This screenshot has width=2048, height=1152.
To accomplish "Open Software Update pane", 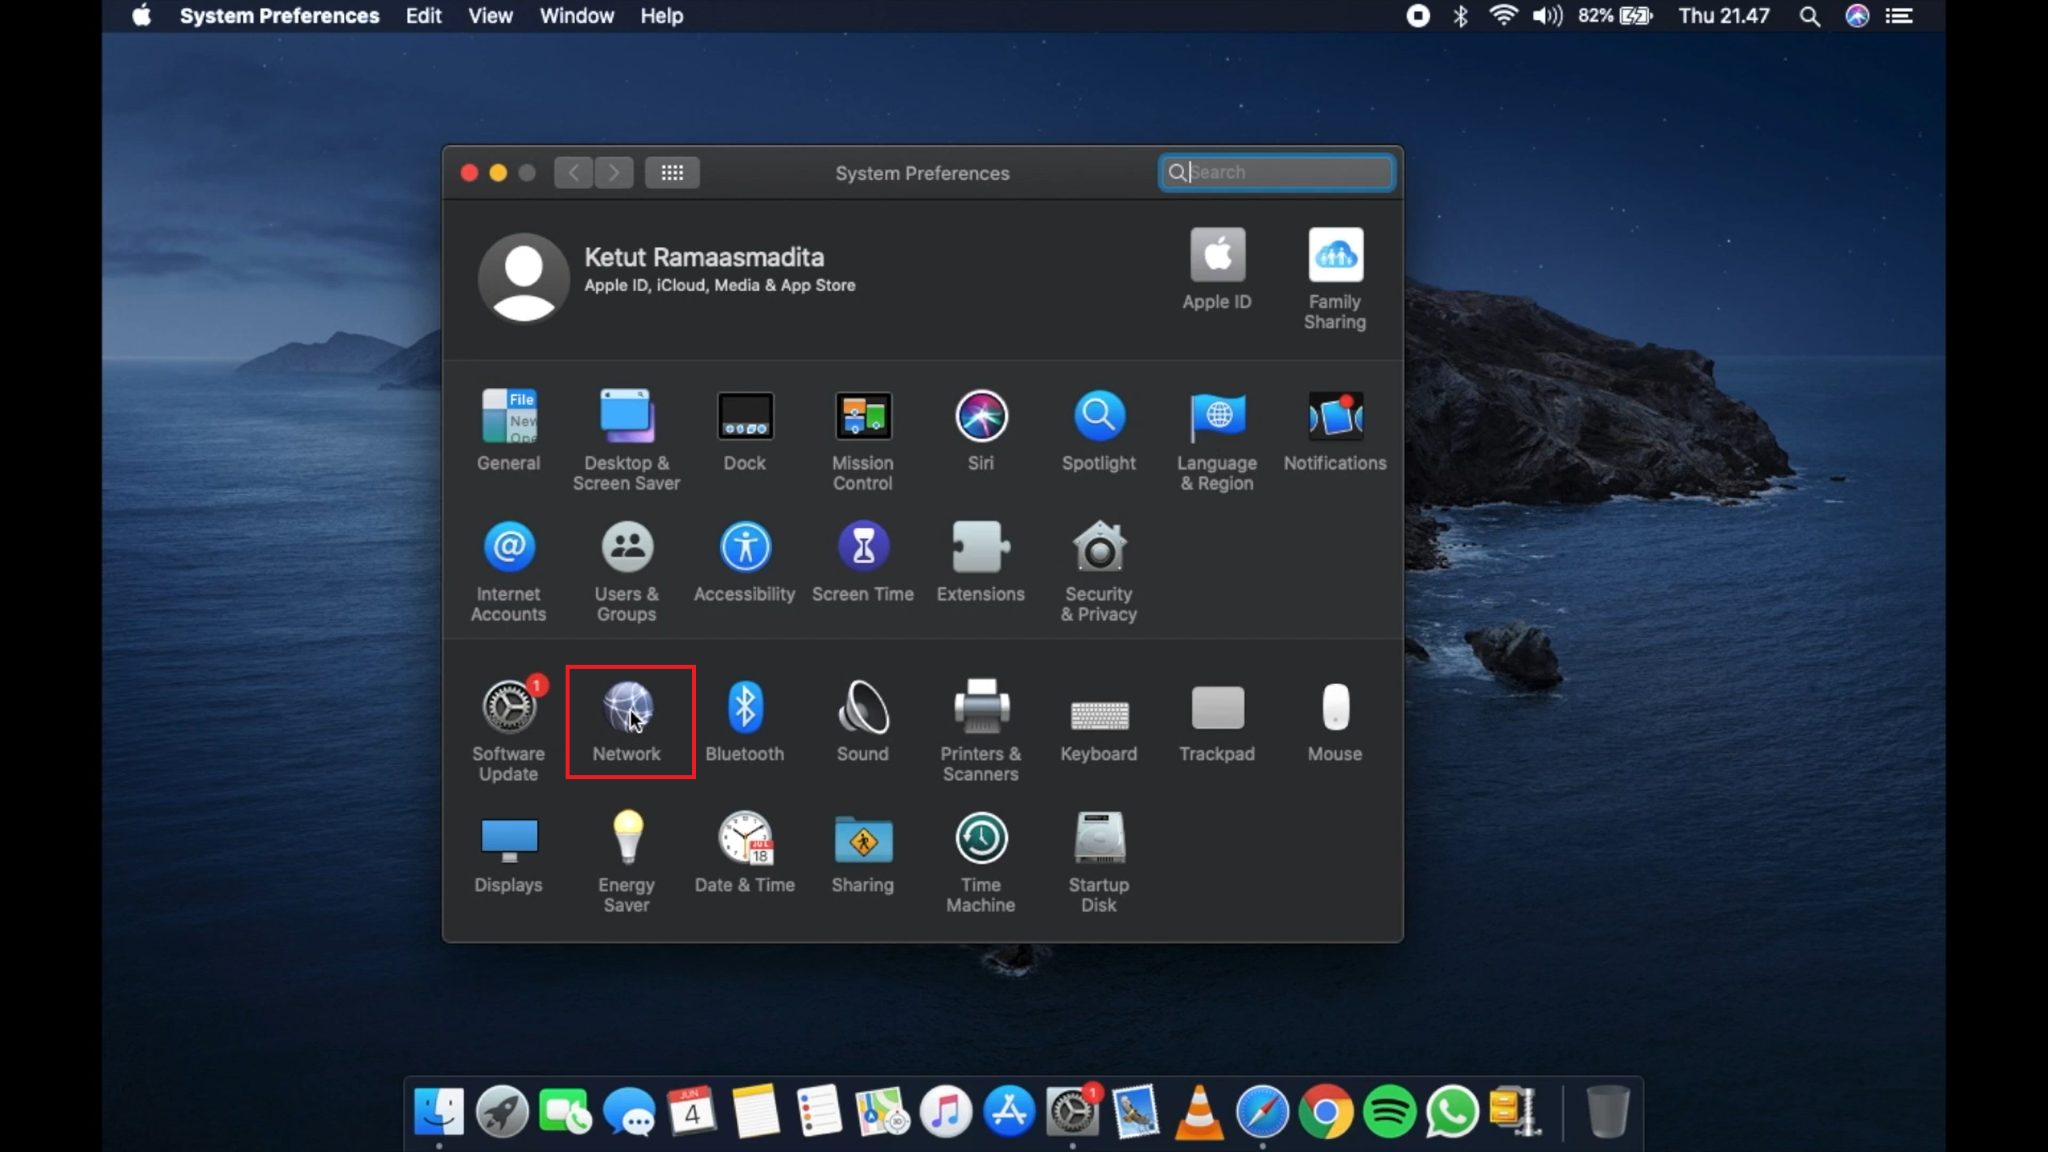I will [x=508, y=731].
